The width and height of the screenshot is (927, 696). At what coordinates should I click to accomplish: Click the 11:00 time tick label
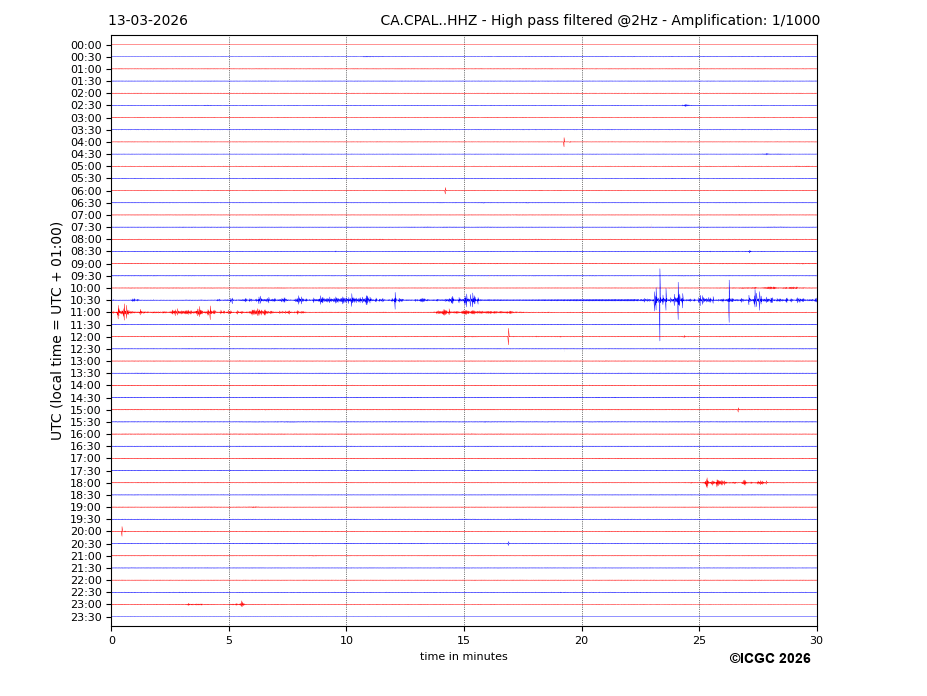click(86, 313)
